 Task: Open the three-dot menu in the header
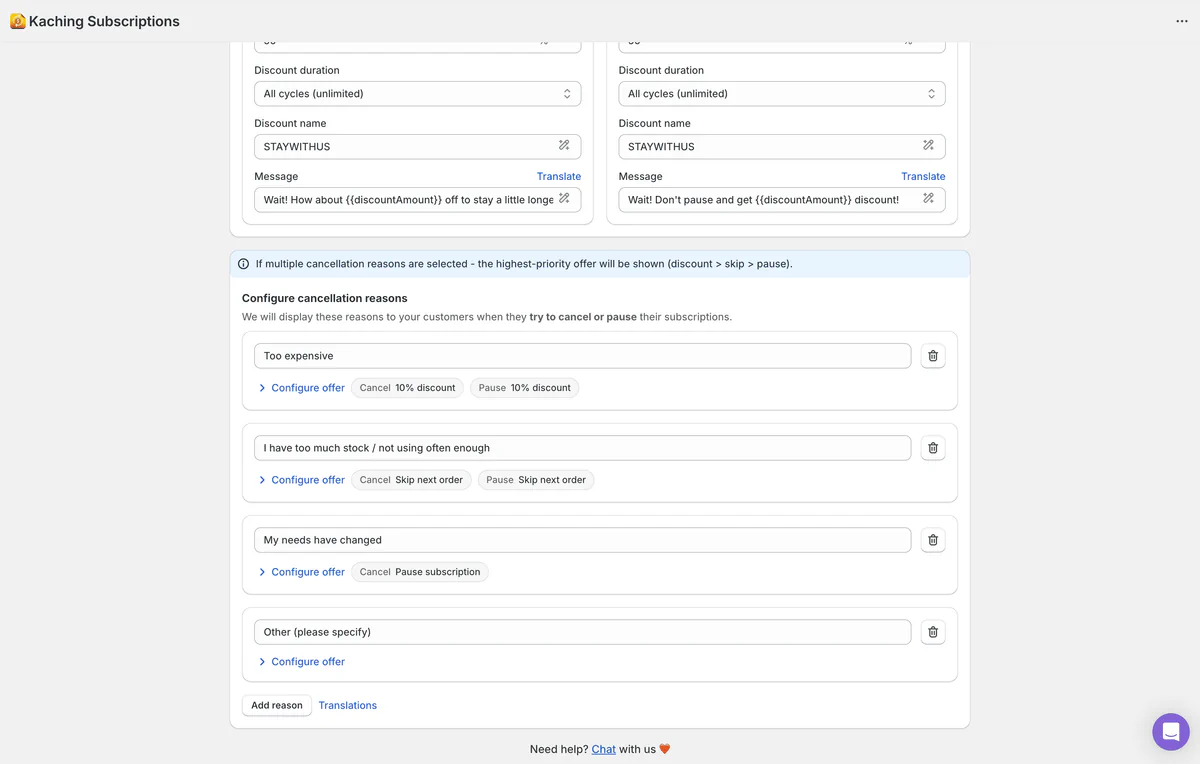(x=1182, y=21)
